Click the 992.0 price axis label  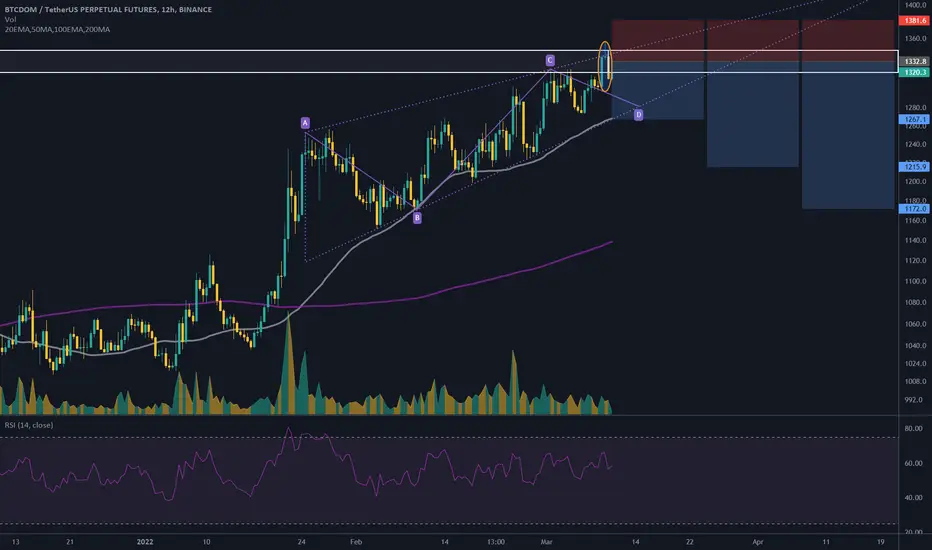pyautogui.click(x=915, y=400)
